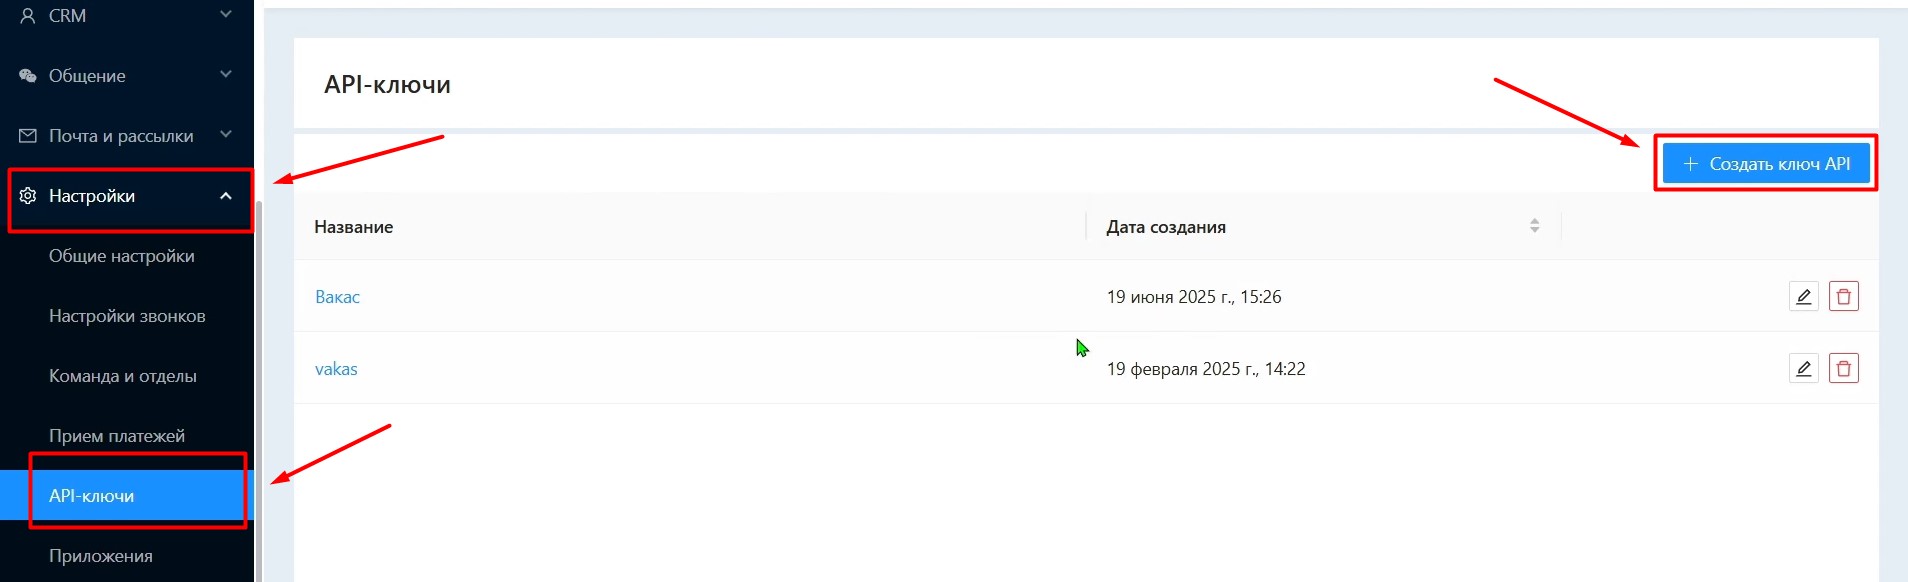Click the edit pencil icon for Вакас key
The width and height of the screenshot is (1908, 582).
click(x=1803, y=297)
